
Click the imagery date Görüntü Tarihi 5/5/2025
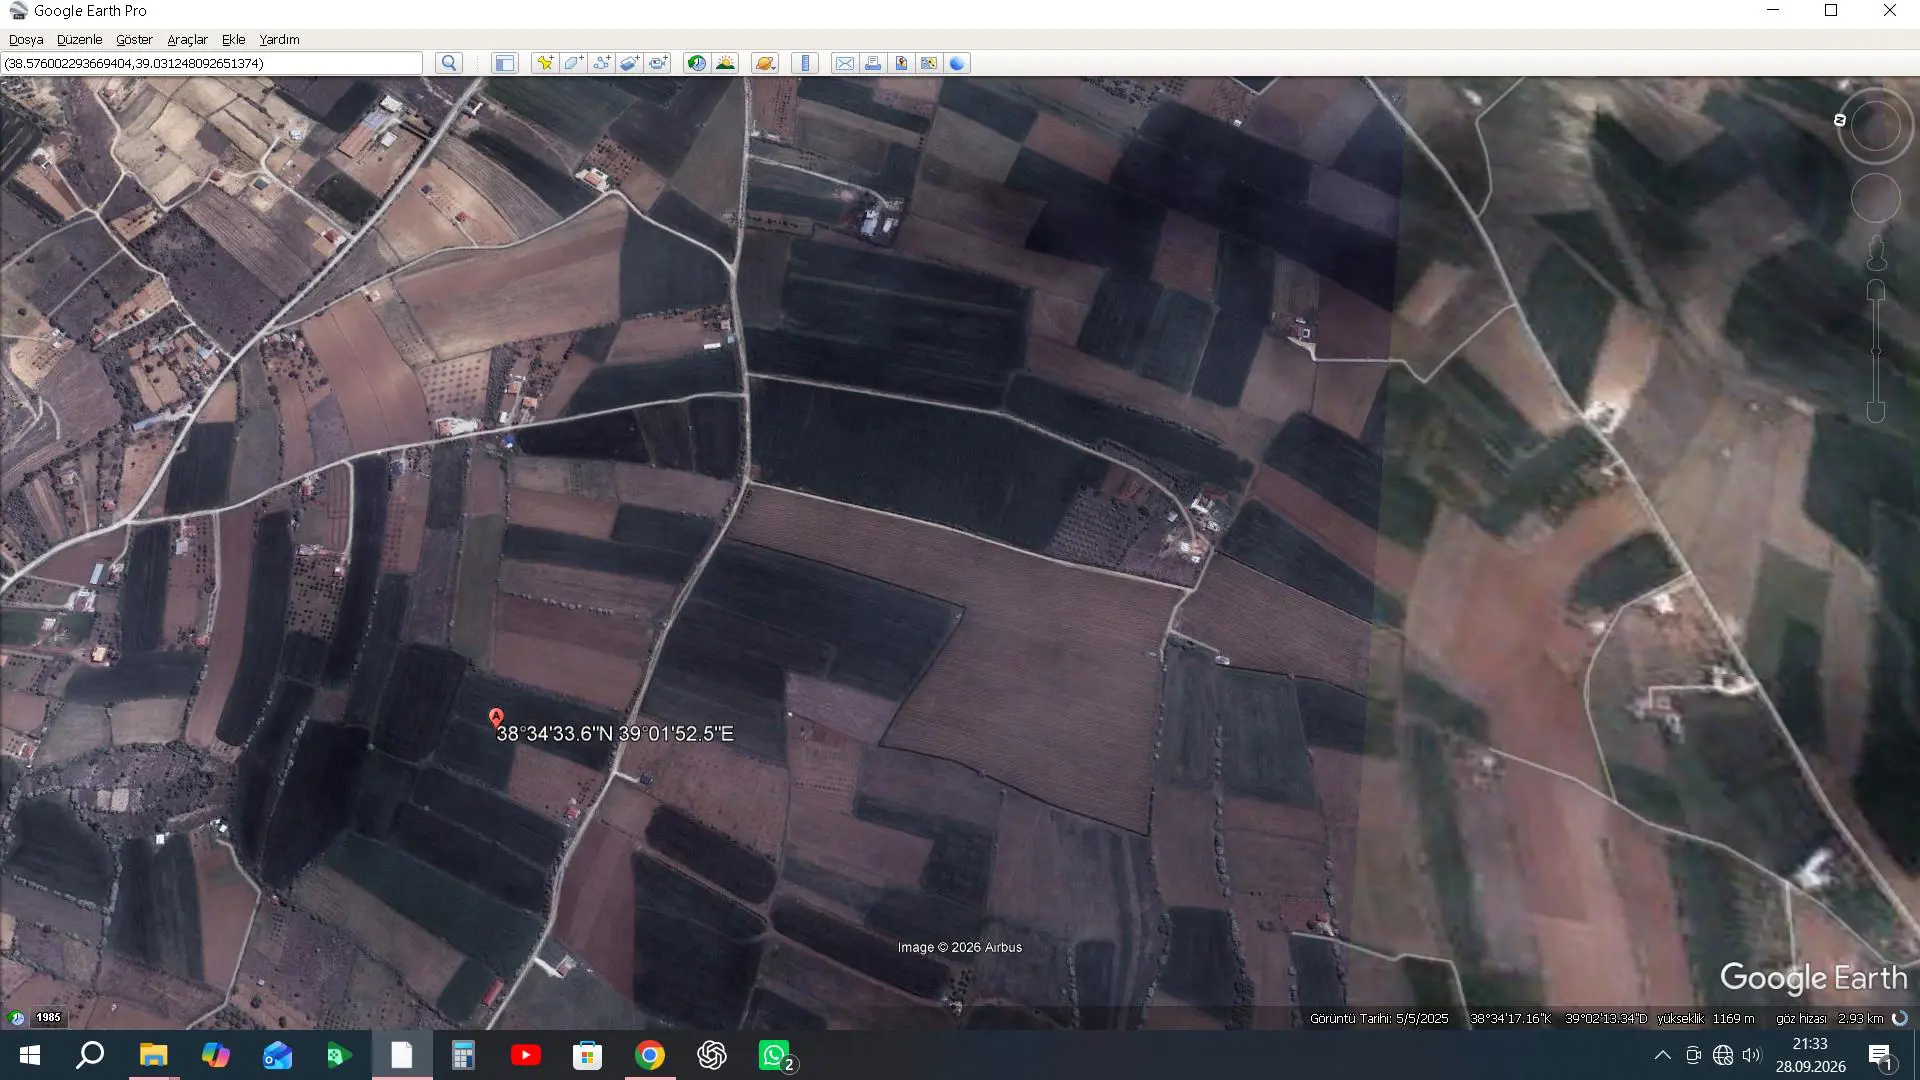coord(1379,1019)
